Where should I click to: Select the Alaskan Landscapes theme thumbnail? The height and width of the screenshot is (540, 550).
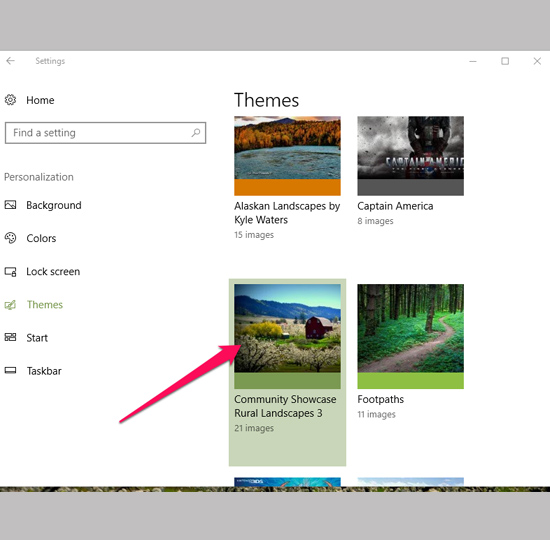click(287, 148)
